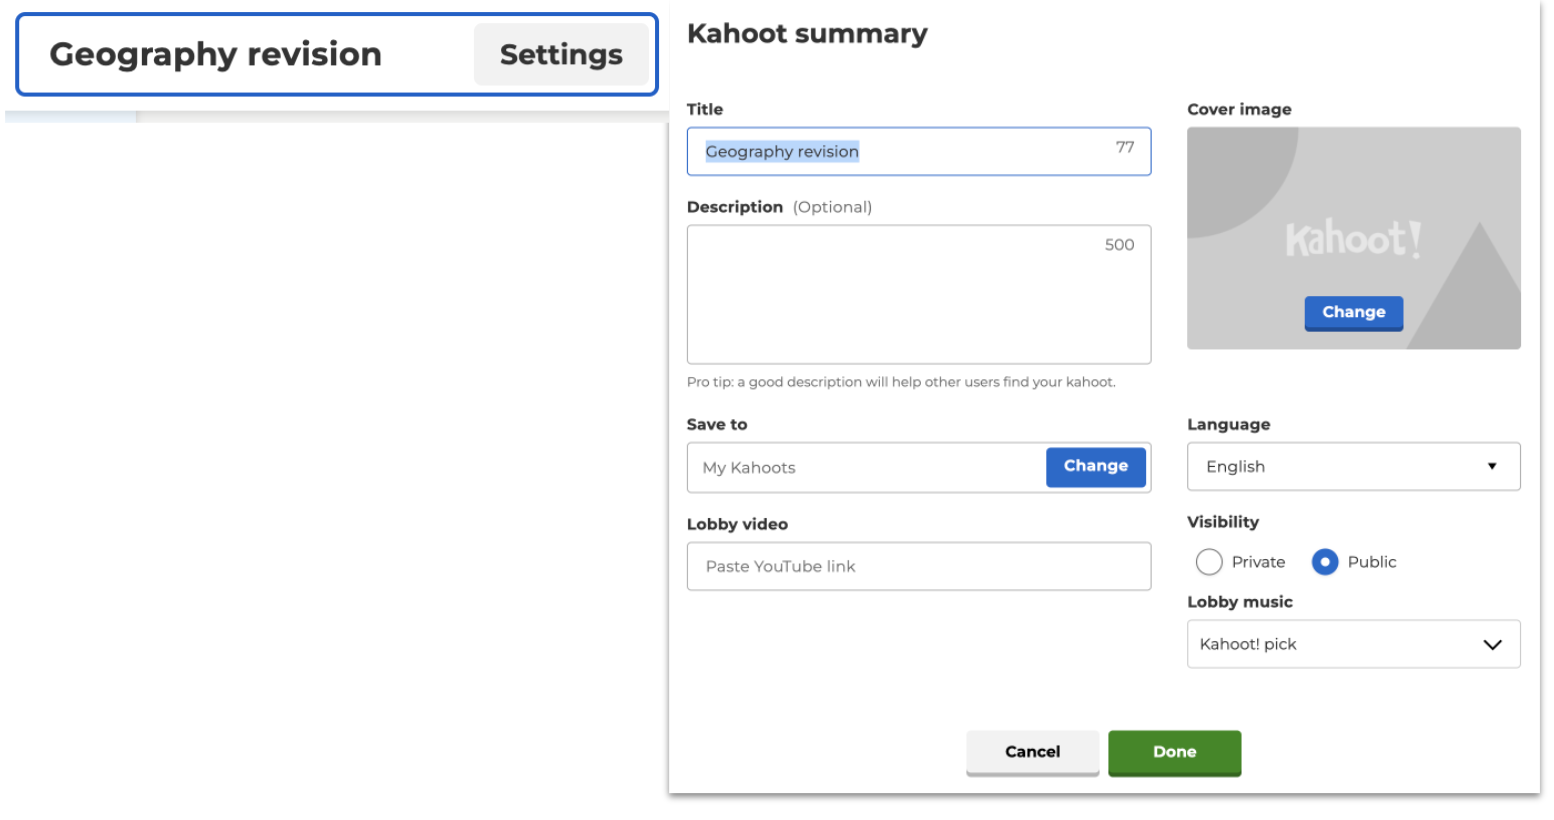Confirm with the green Done button
Screen dimensions: 1554x820
1174,752
